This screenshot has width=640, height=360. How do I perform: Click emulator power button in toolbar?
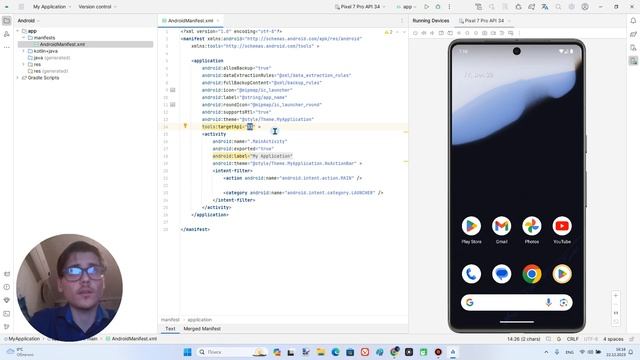pos(416,33)
